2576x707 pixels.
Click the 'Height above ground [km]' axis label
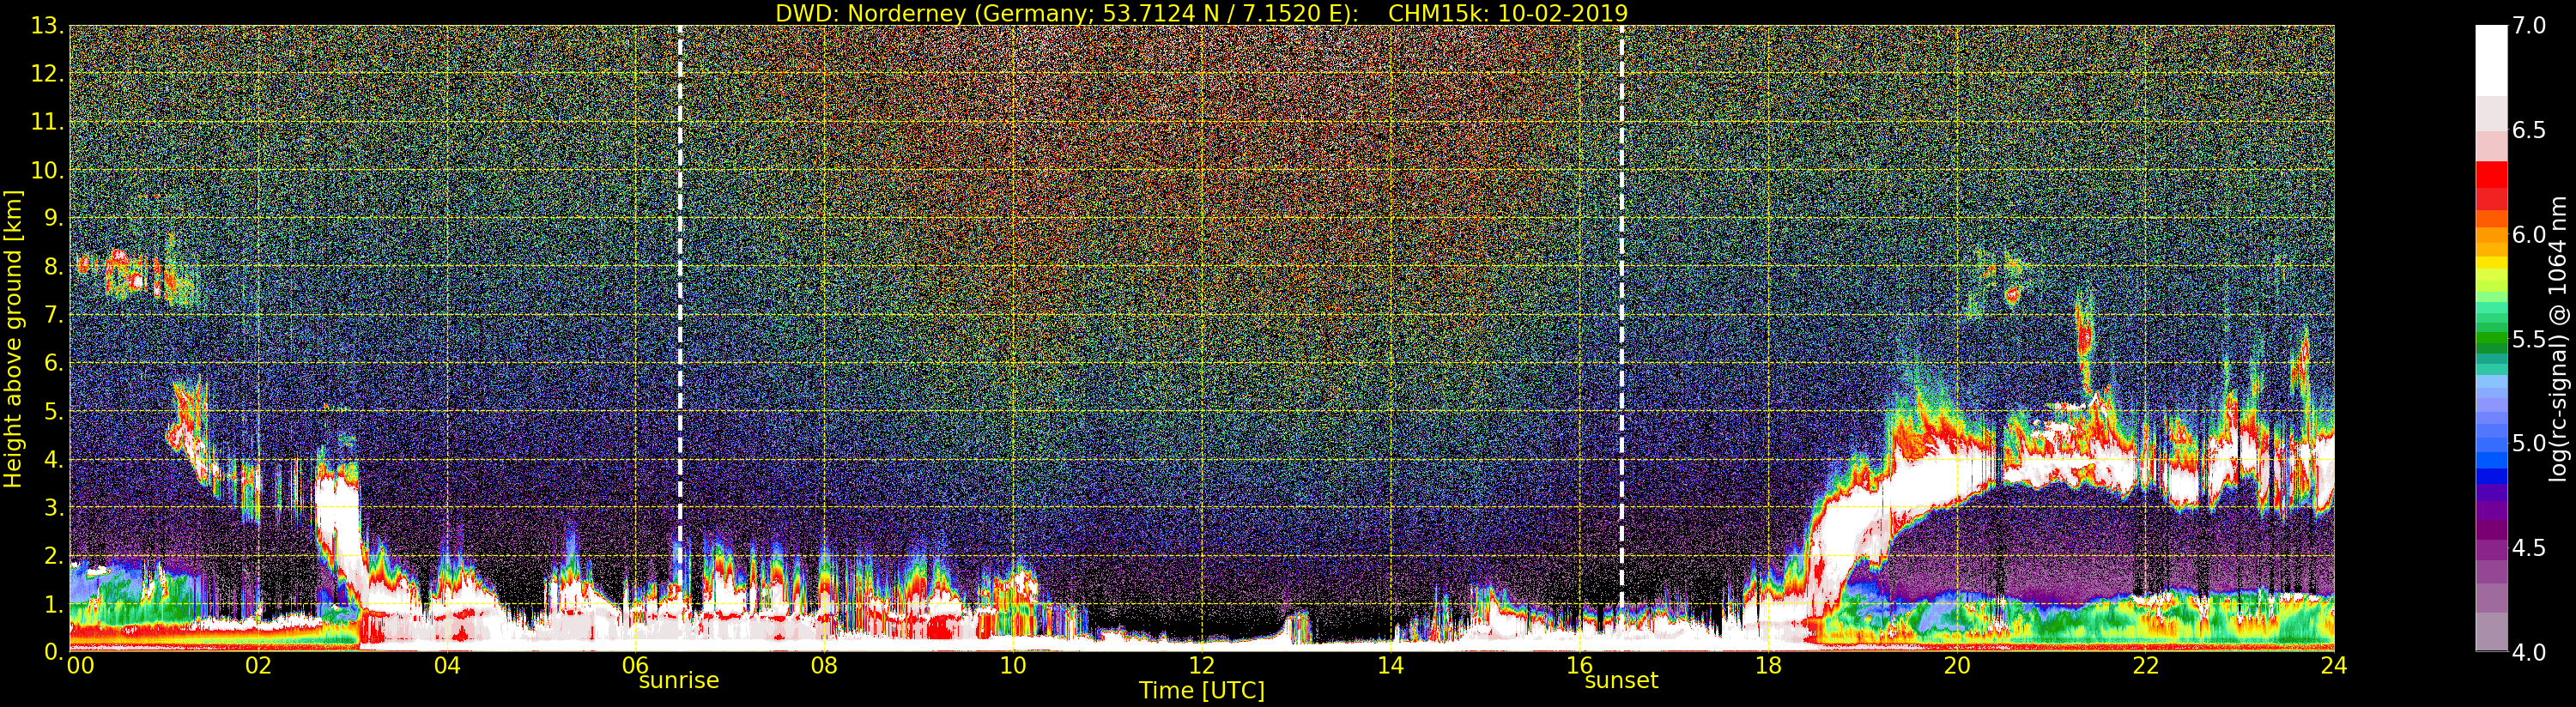click(x=13, y=338)
